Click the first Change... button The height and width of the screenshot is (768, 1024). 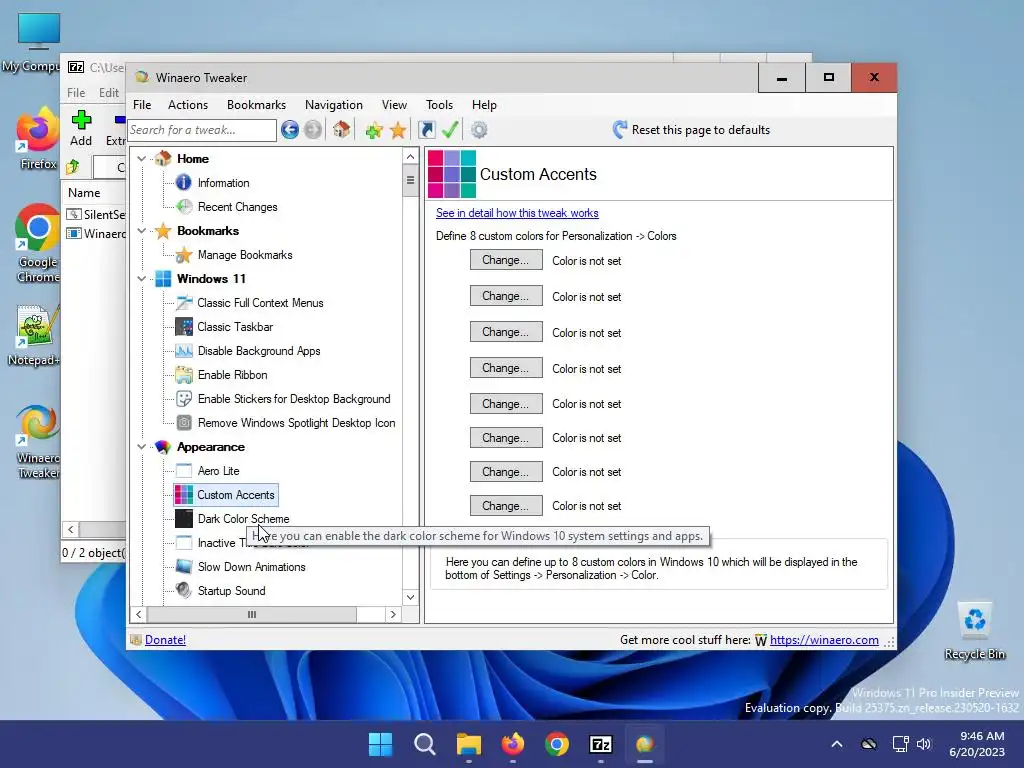[x=506, y=260]
